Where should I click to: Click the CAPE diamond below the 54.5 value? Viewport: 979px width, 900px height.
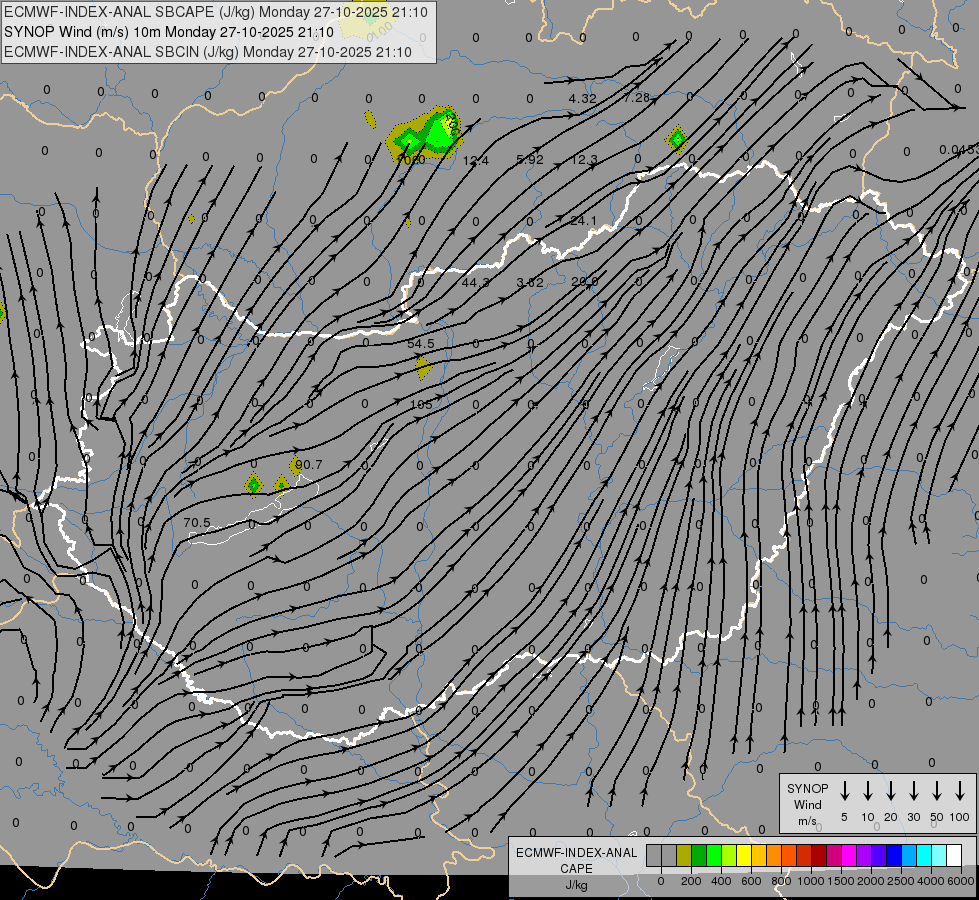[423, 367]
